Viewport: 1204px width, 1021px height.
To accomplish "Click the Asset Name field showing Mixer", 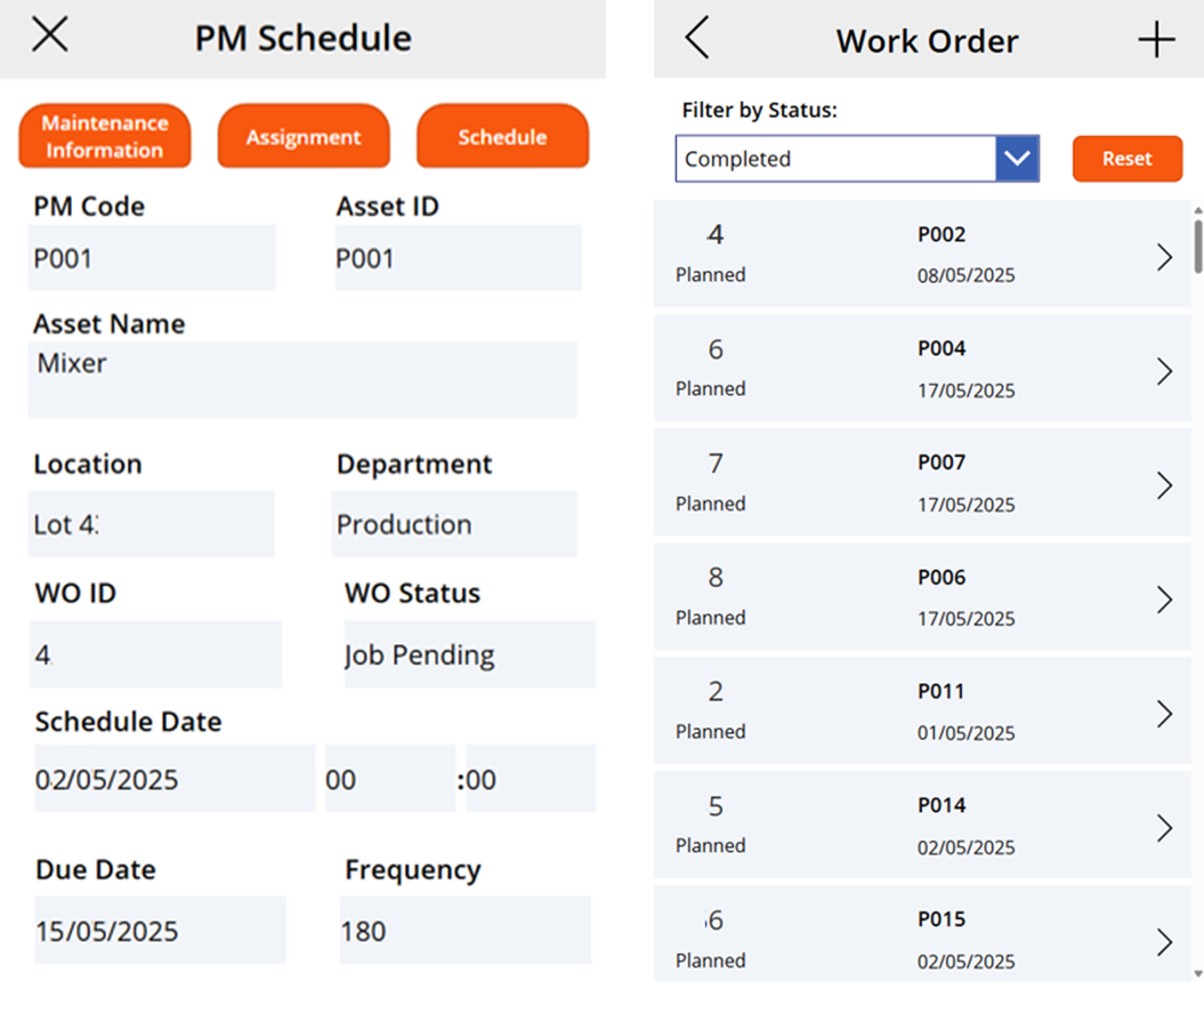I will (x=302, y=379).
